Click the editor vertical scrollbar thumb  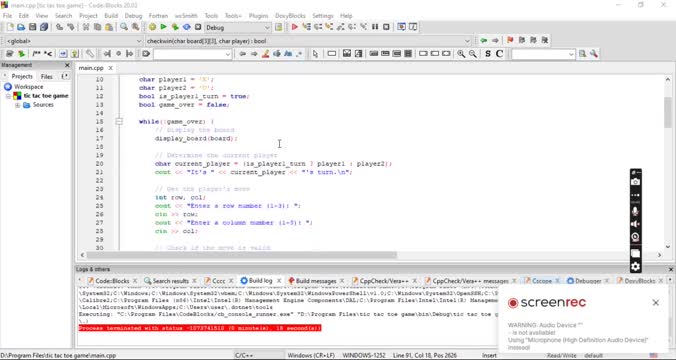(x=668, y=112)
